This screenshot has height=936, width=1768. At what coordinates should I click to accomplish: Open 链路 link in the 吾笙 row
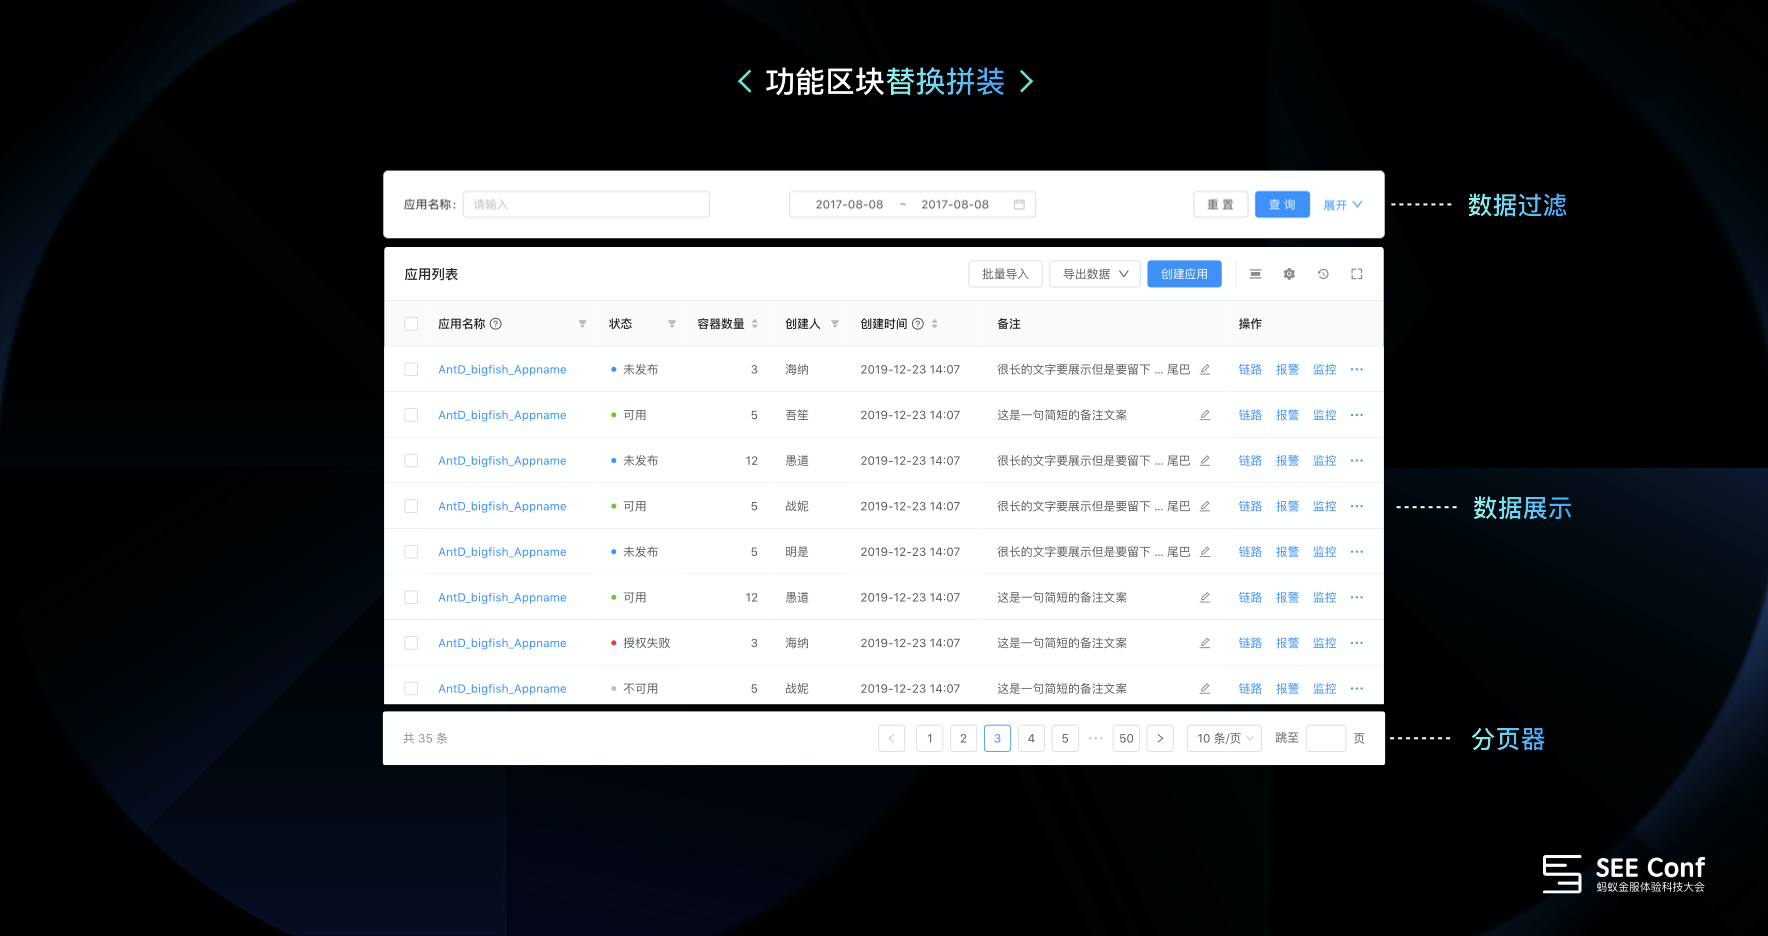(x=1251, y=415)
